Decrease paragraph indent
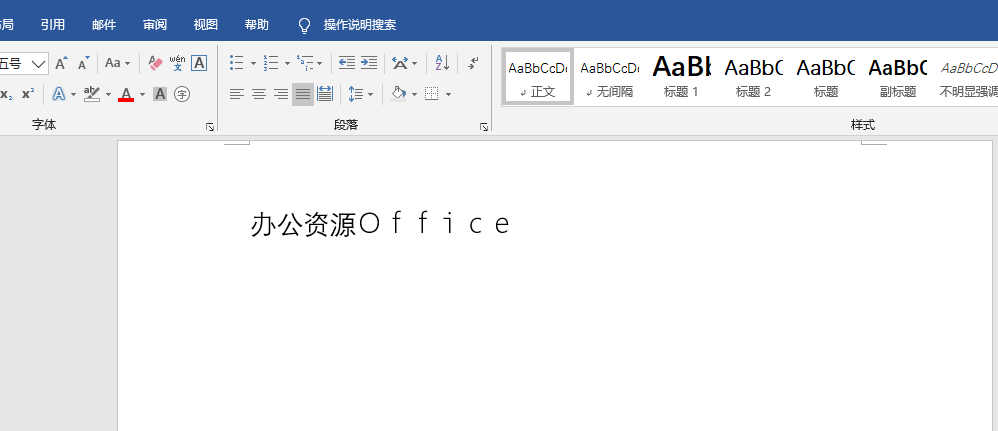Viewport: 998px width, 431px height. (x=347, y=63)
